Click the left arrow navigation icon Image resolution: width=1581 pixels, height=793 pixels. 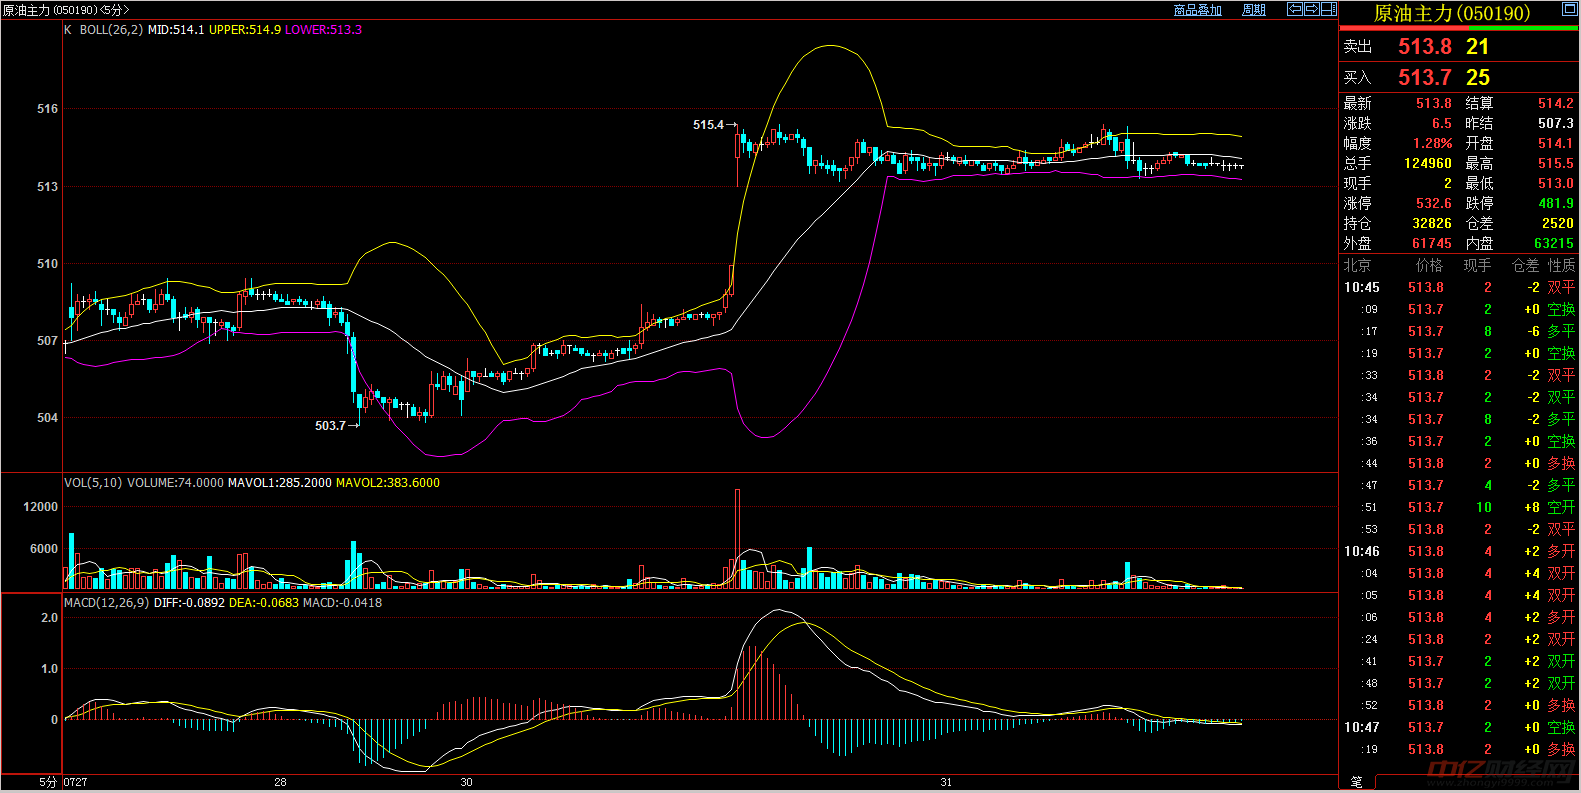click(x=1295, y=9)
